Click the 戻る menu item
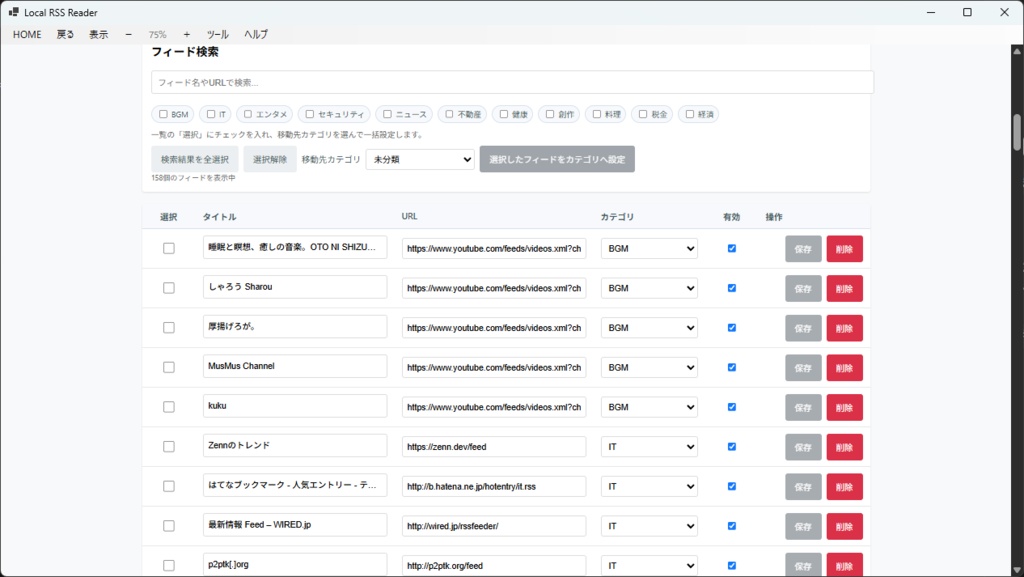Image resolution: width=1024 pixels, height=577 pixels. 65,35
